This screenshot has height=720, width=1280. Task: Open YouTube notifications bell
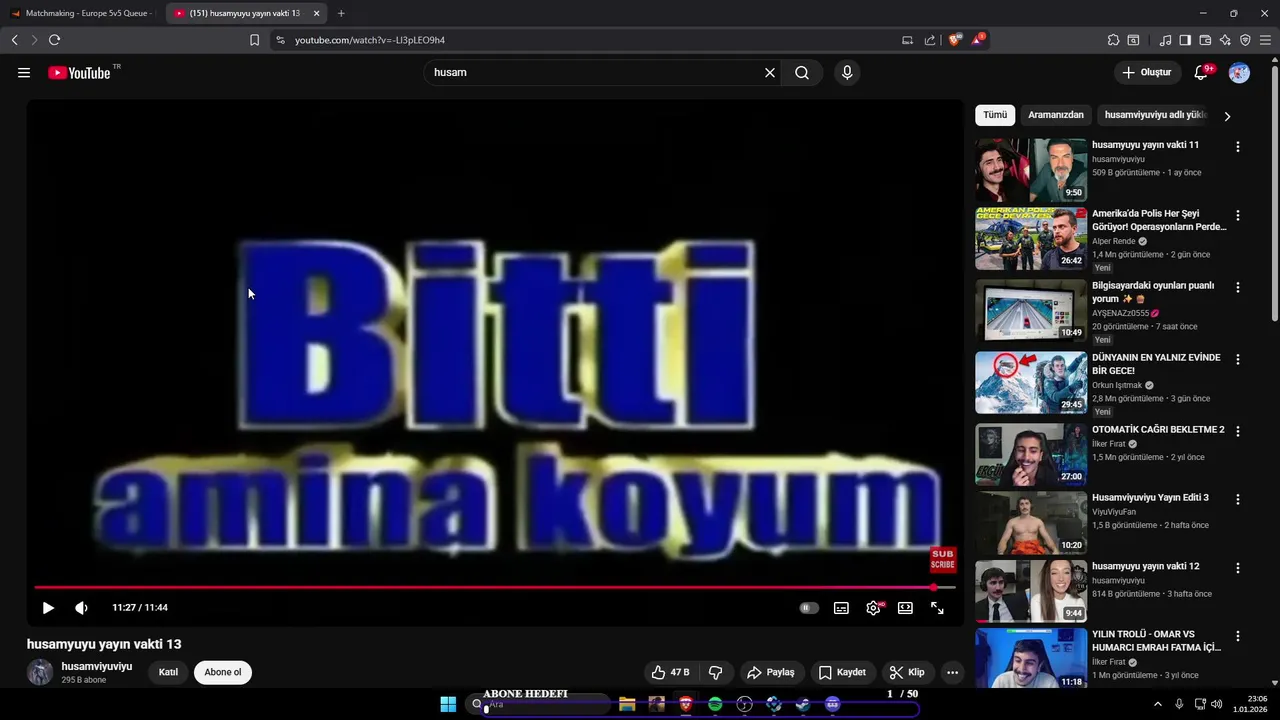coord(1202,73)
